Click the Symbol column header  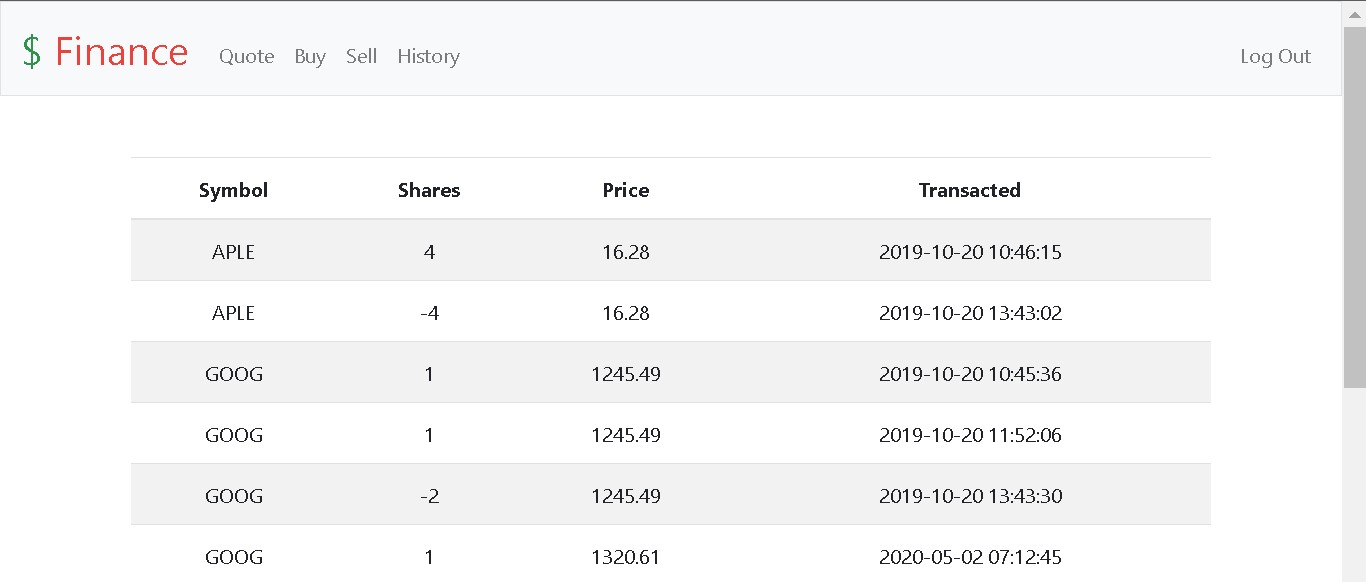[233, 190]
